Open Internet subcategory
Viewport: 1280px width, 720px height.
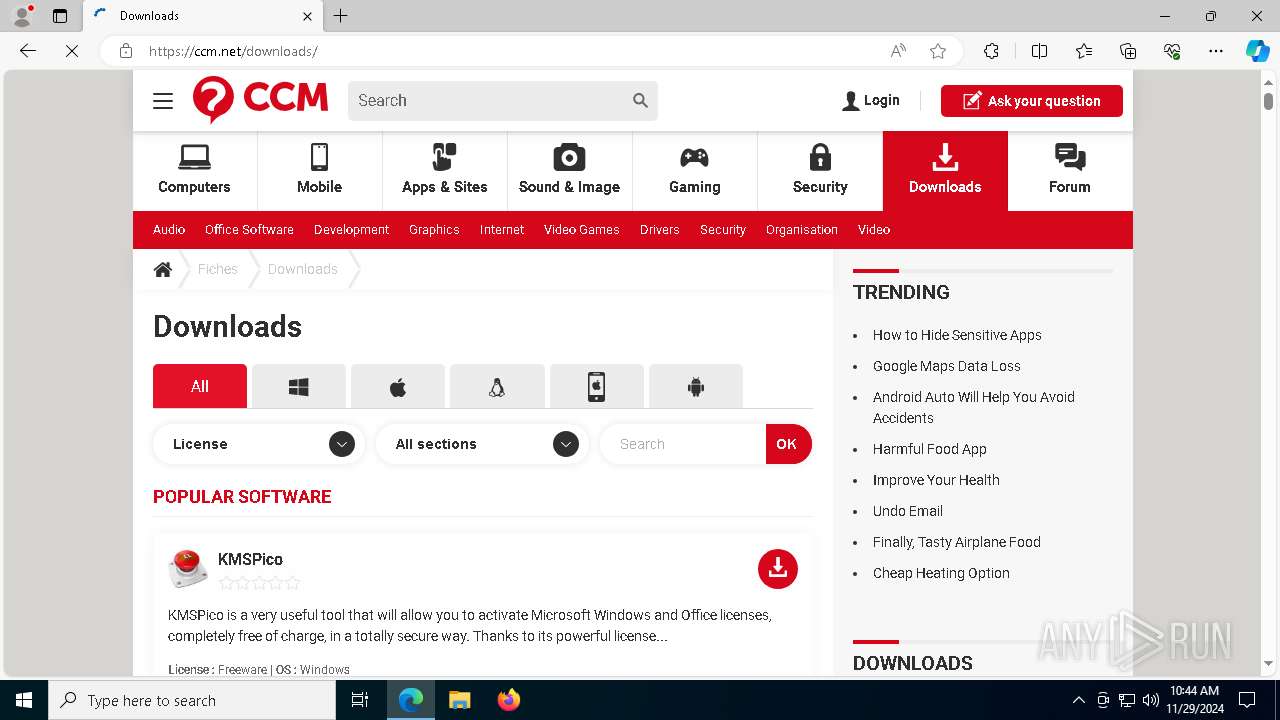pos(502,230)
